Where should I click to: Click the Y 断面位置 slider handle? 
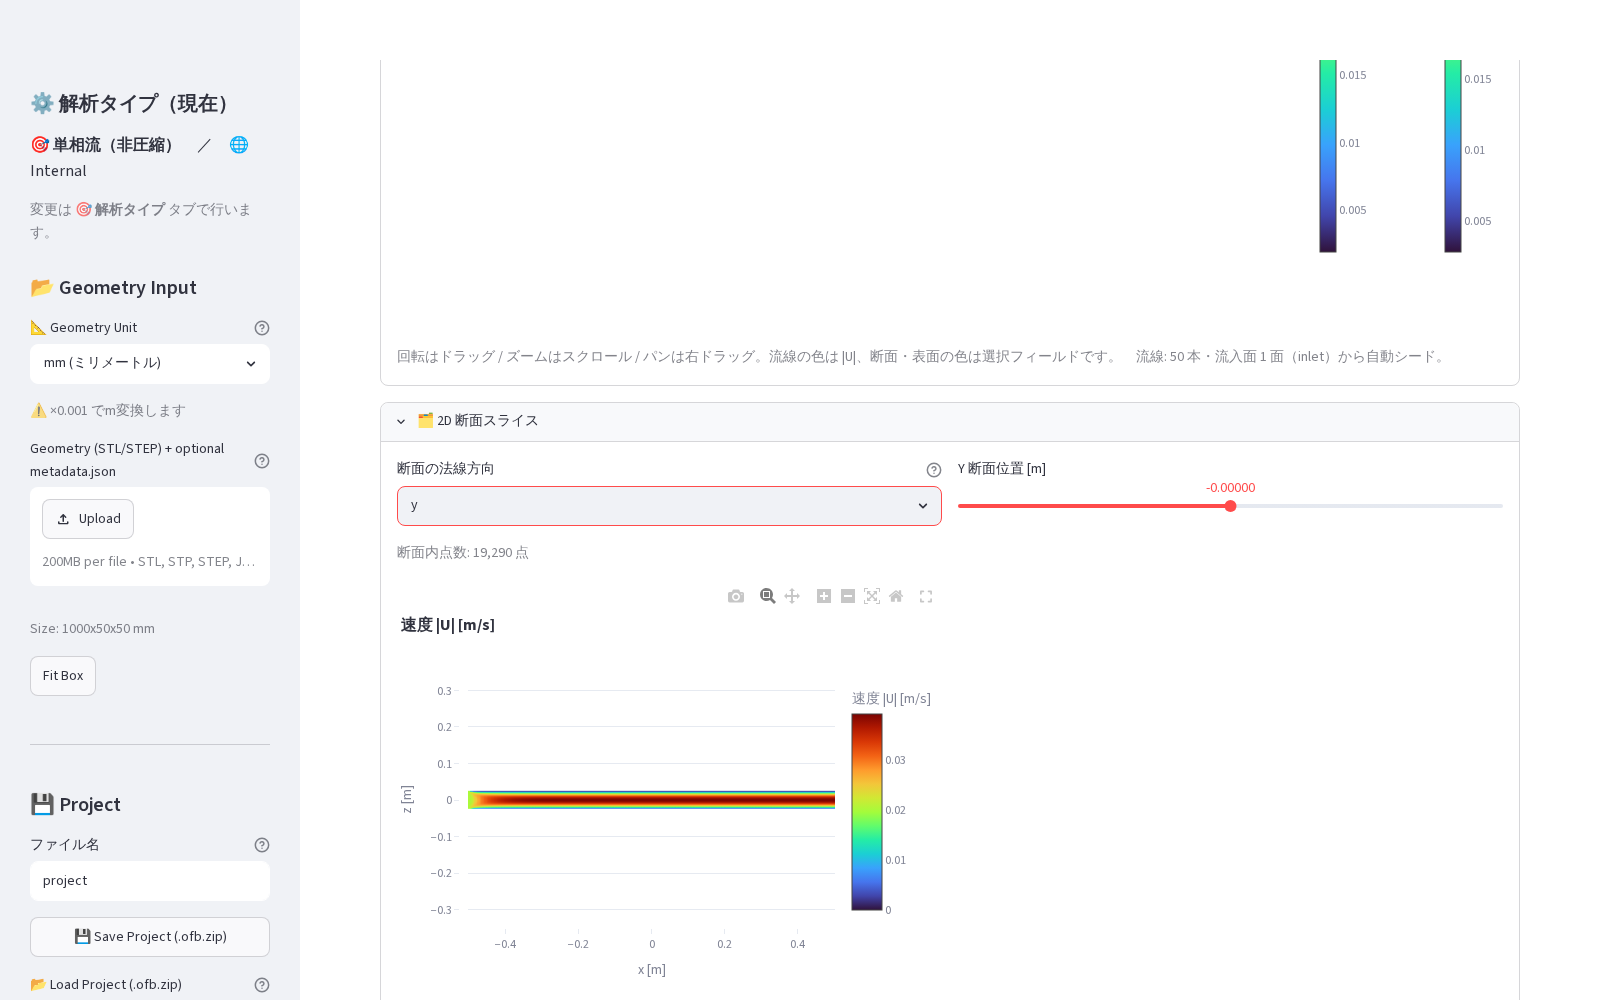pyautogui.click(x=1231, y=506)
